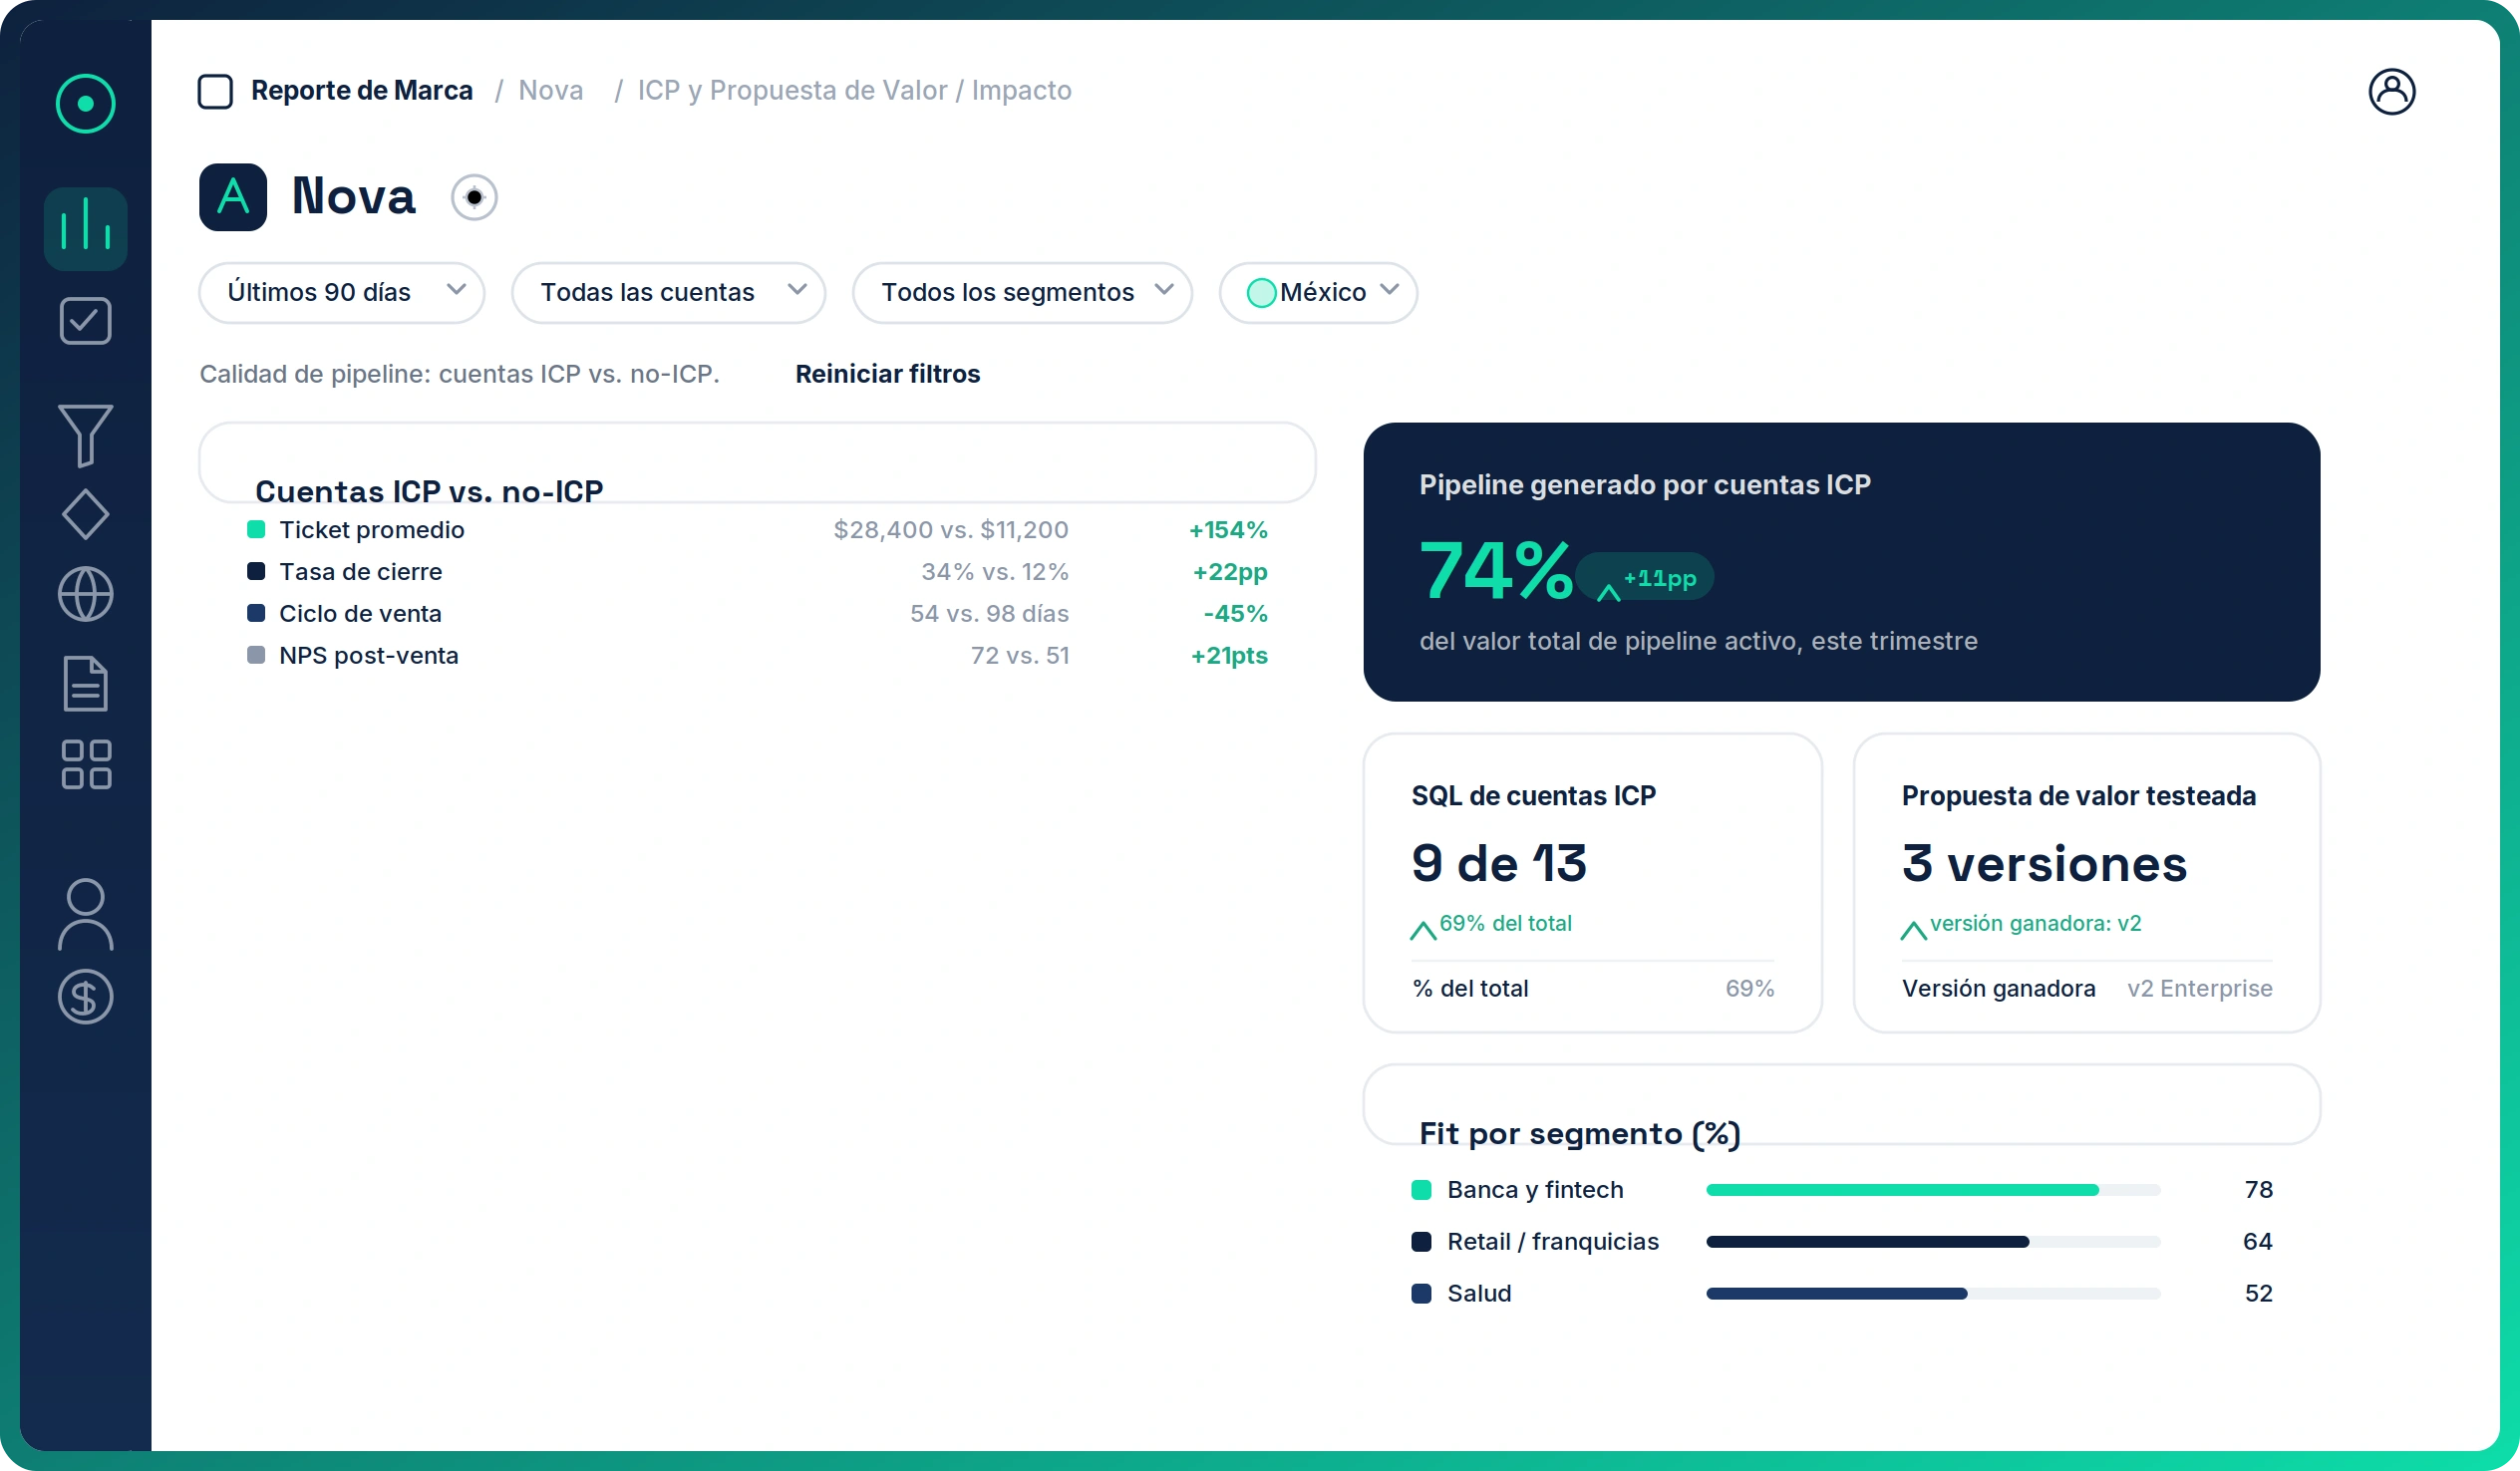
Task: Click the Banca y fintech legend swatch
Action: point(1421,1190)
